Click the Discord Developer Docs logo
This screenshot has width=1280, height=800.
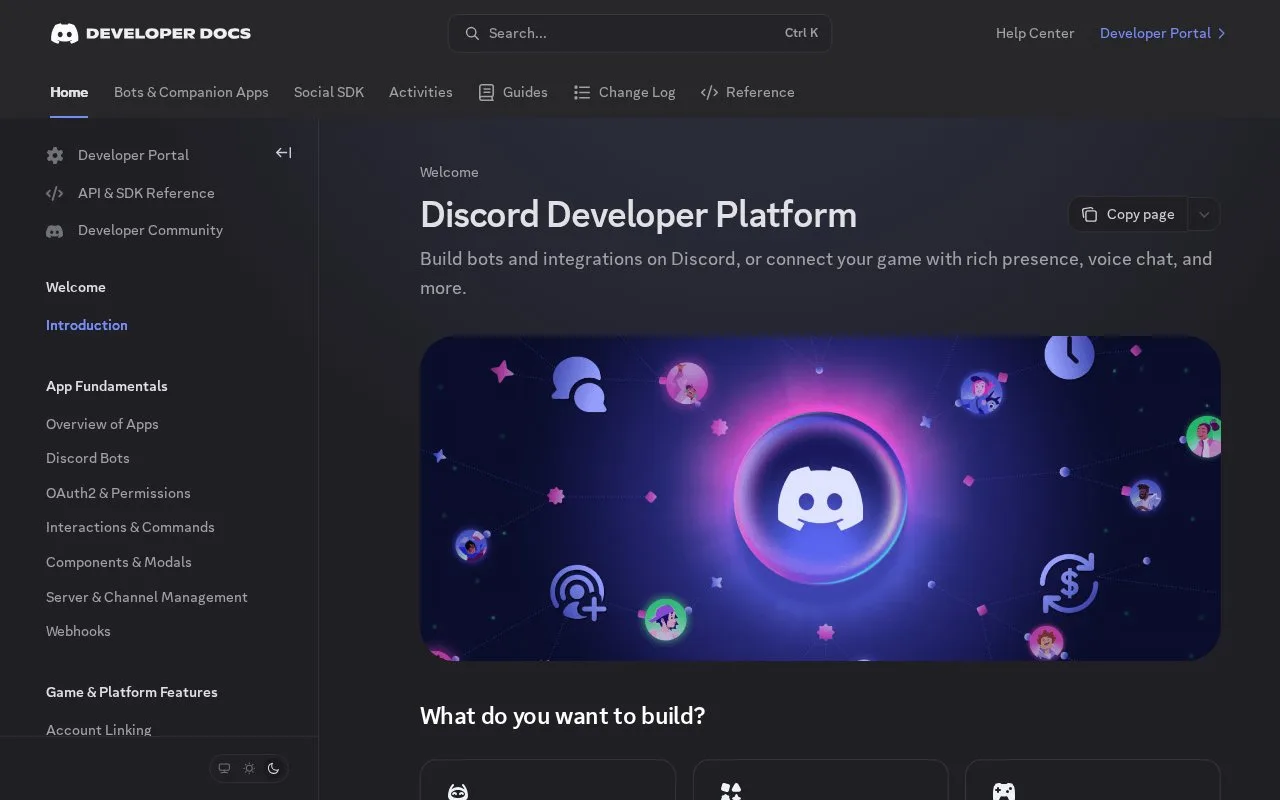151,33
